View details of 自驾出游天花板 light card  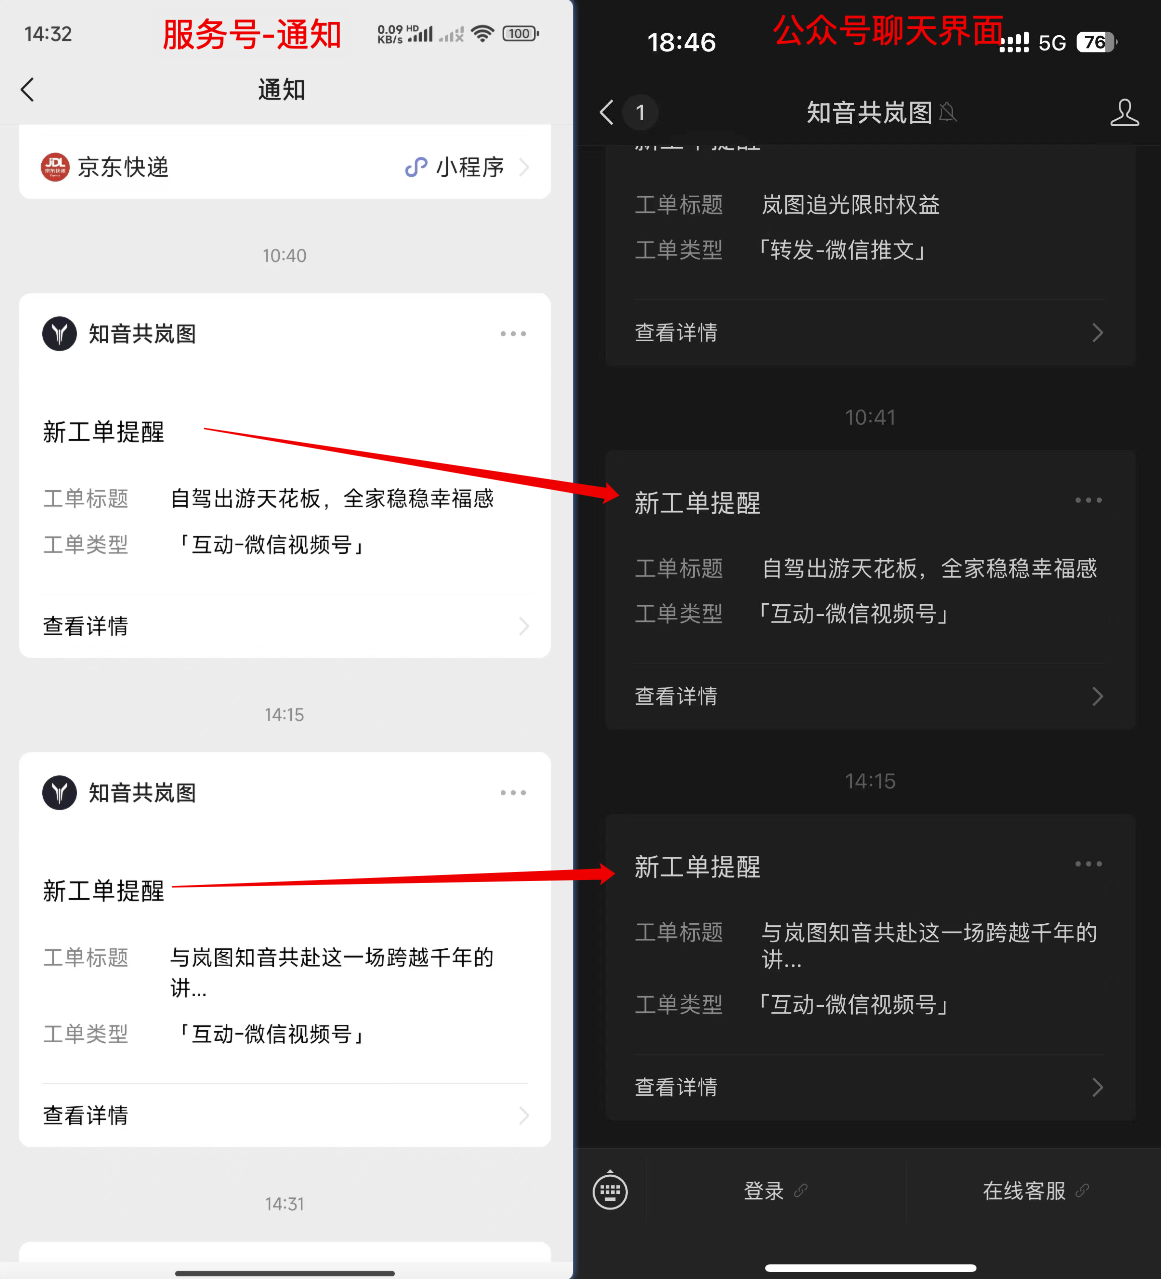[285, 626]
